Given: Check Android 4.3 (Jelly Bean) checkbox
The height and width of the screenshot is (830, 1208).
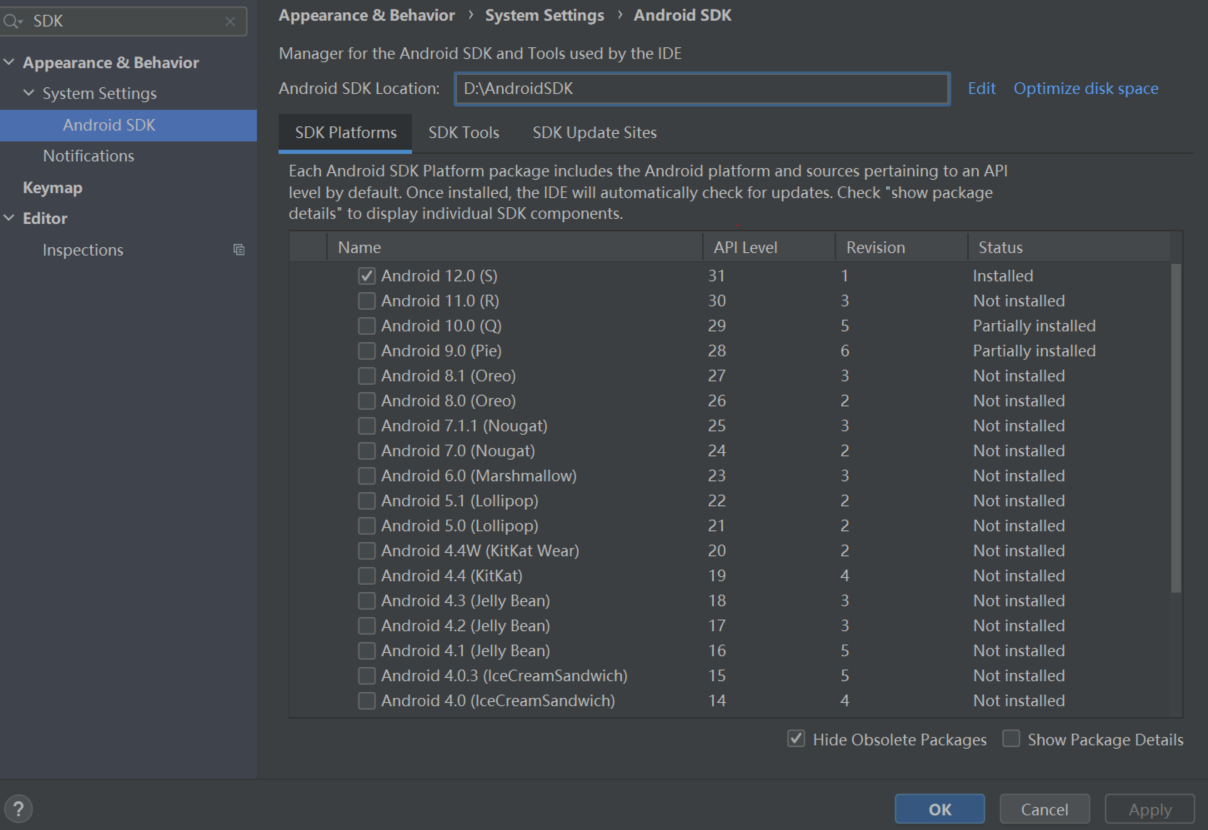Looking at the screenshot, I should [367, 601].
